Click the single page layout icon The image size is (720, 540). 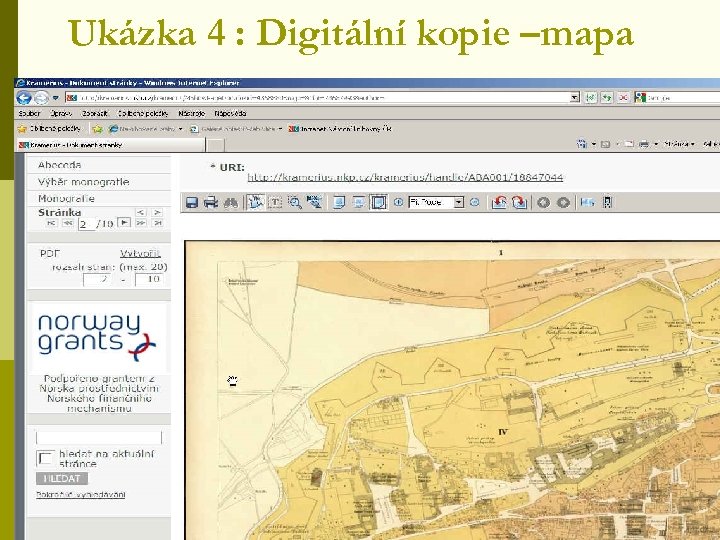point(339,202)
